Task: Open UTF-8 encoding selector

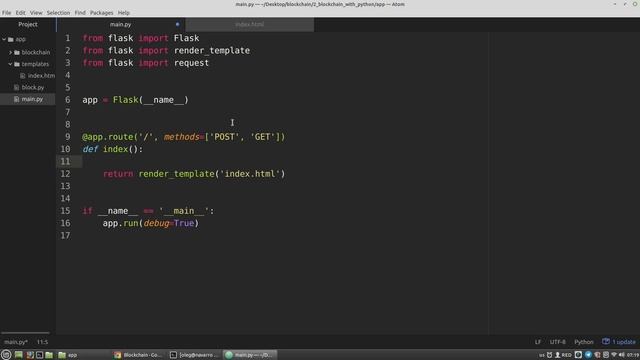Action: [x=558, y=342]
